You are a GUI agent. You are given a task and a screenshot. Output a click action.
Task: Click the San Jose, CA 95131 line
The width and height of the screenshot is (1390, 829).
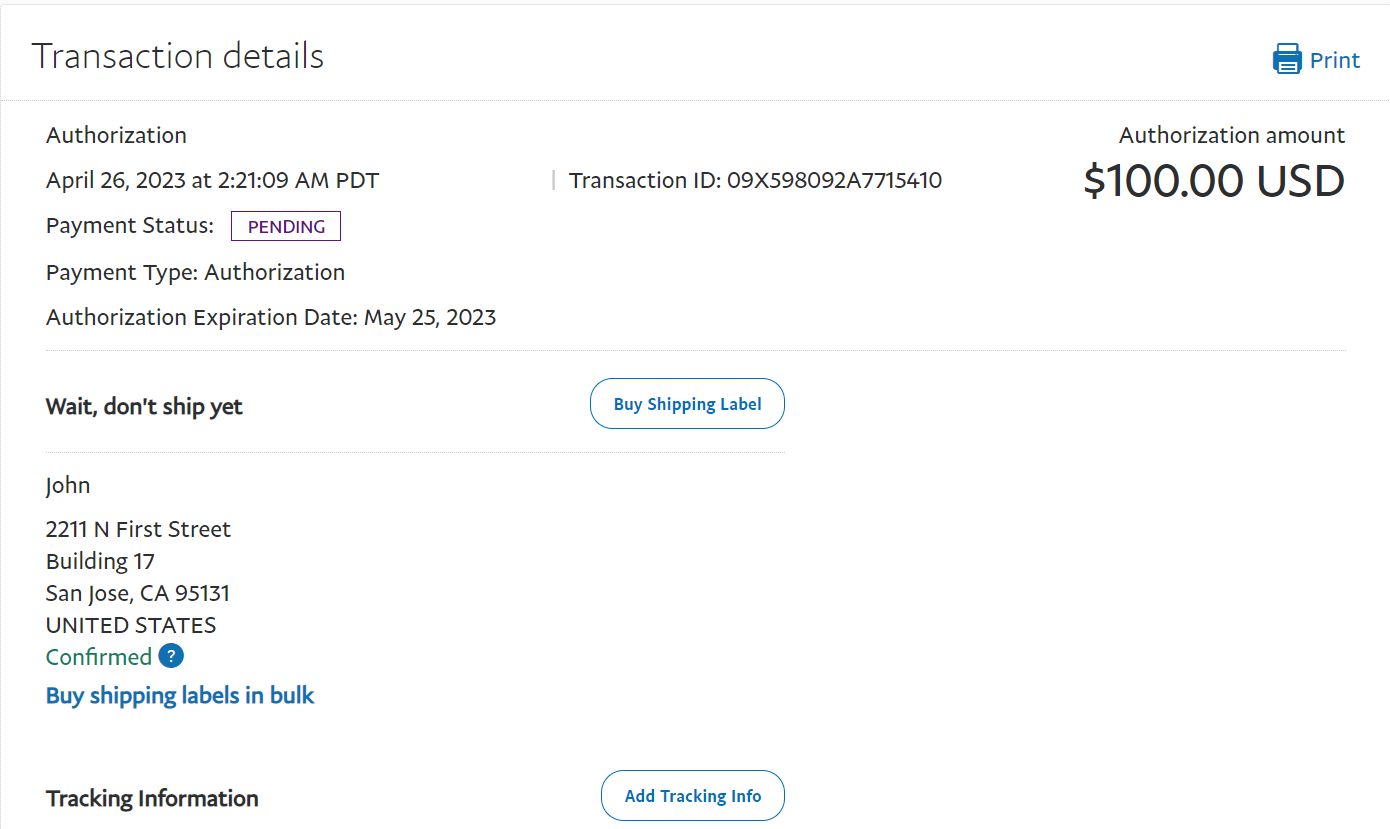[x=138, y=593]
